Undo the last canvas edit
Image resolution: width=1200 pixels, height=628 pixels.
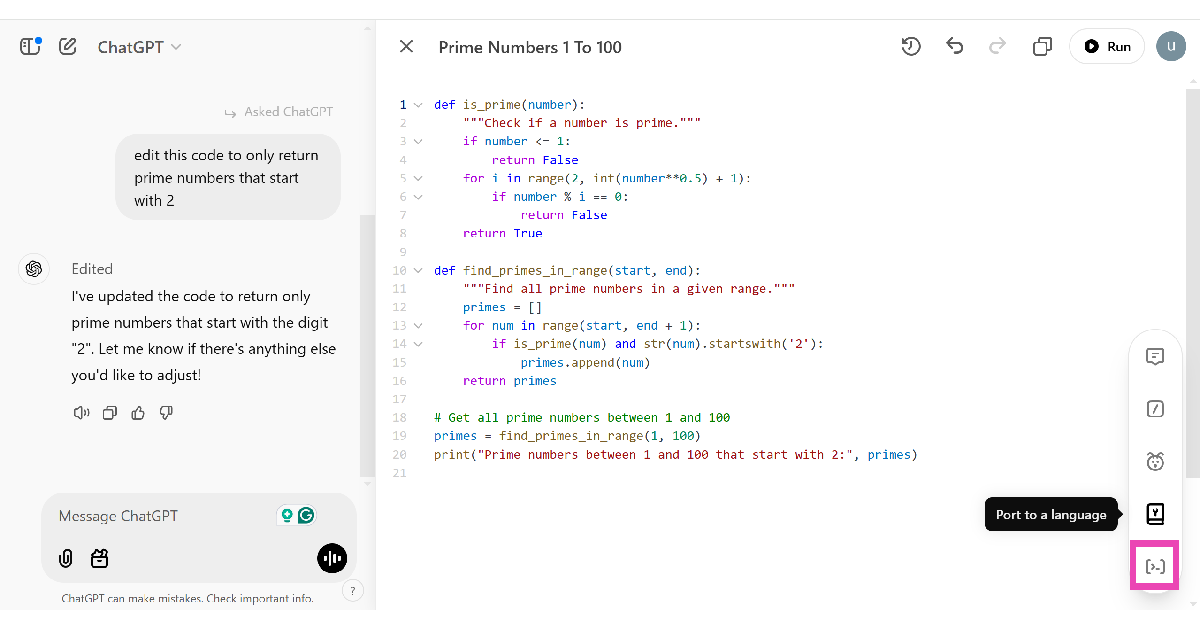click(x=955, y=46)
